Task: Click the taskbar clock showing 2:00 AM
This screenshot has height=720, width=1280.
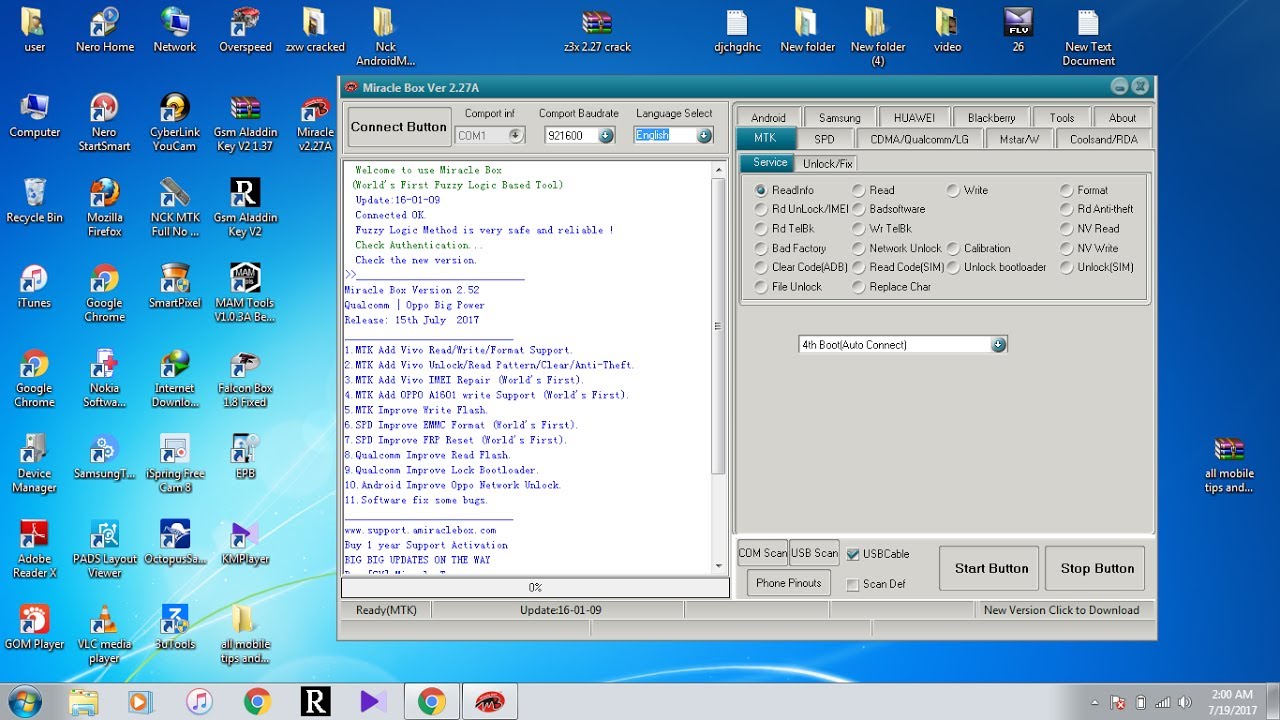Action: tap(1230, 701)
